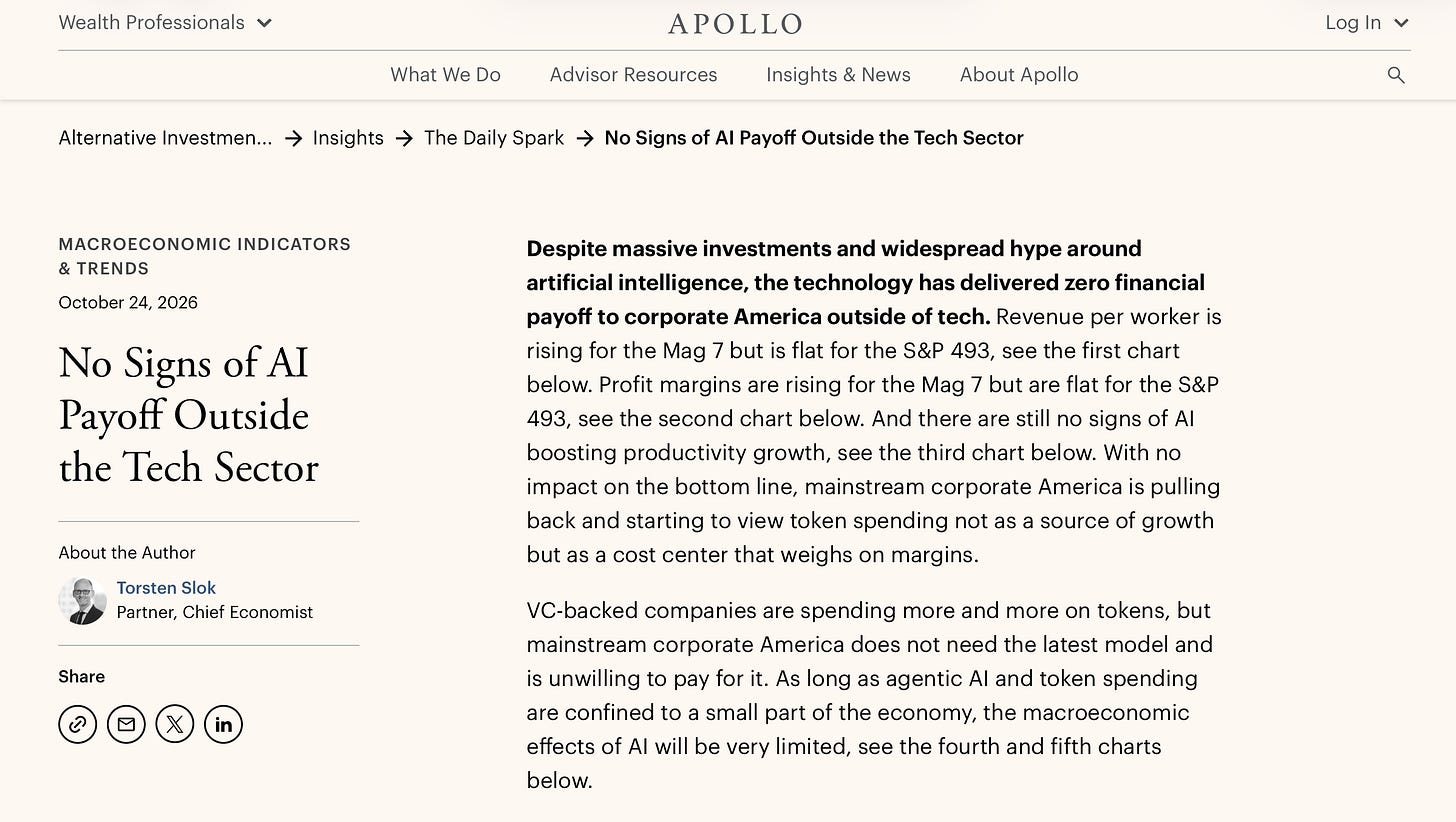Go to Alternative Investments breadcrumb
This screenshot has width=1456, height=822.
pos(165,138)
